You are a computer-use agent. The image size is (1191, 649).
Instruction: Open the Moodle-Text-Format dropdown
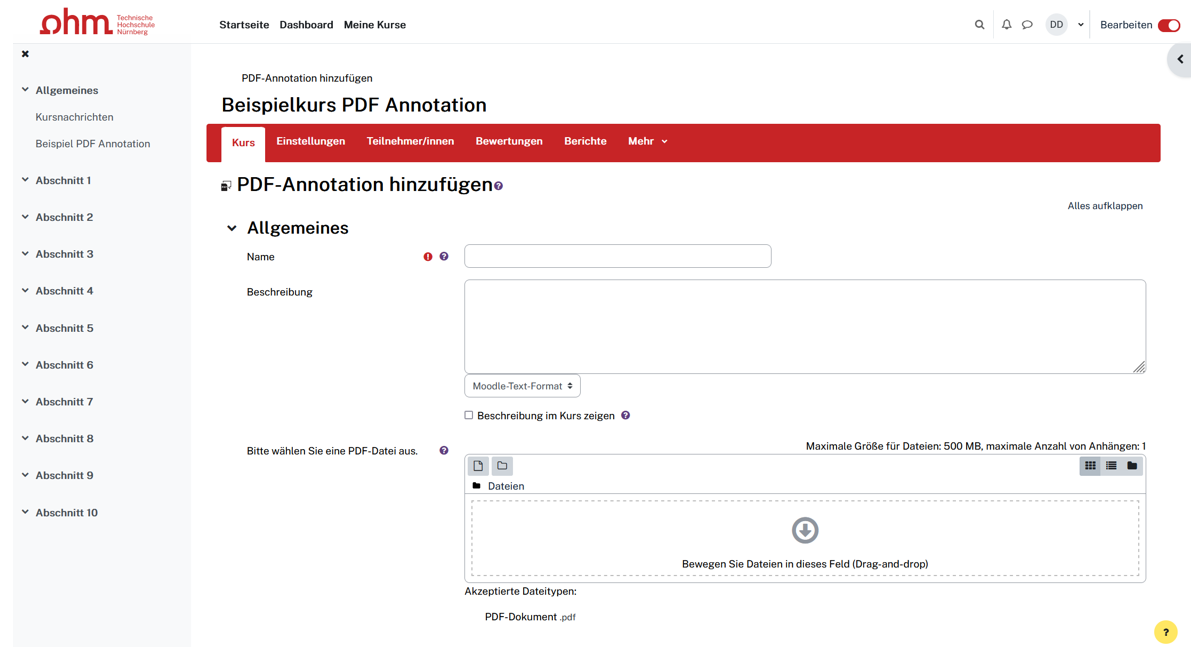tap(522, 386)
